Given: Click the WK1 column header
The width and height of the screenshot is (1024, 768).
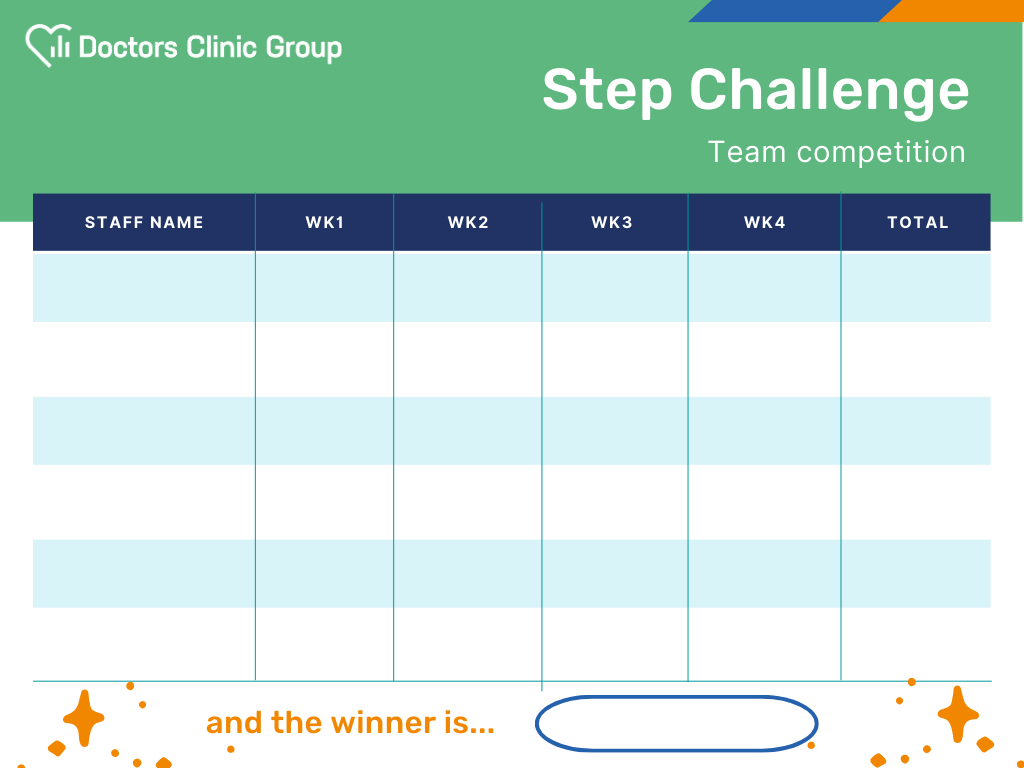Looking at the screenshot, I should pos(325,222).
